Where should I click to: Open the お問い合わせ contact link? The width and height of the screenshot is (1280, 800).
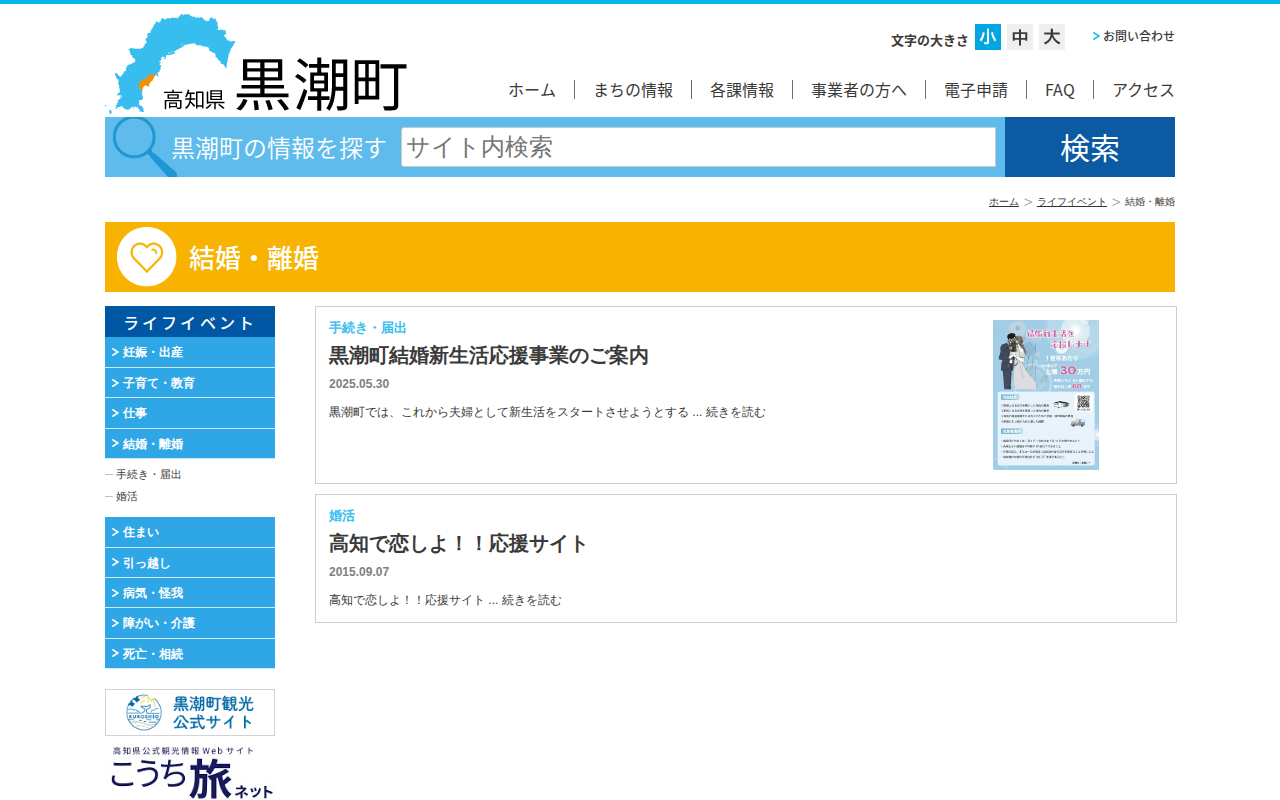tap(1134, 36)
